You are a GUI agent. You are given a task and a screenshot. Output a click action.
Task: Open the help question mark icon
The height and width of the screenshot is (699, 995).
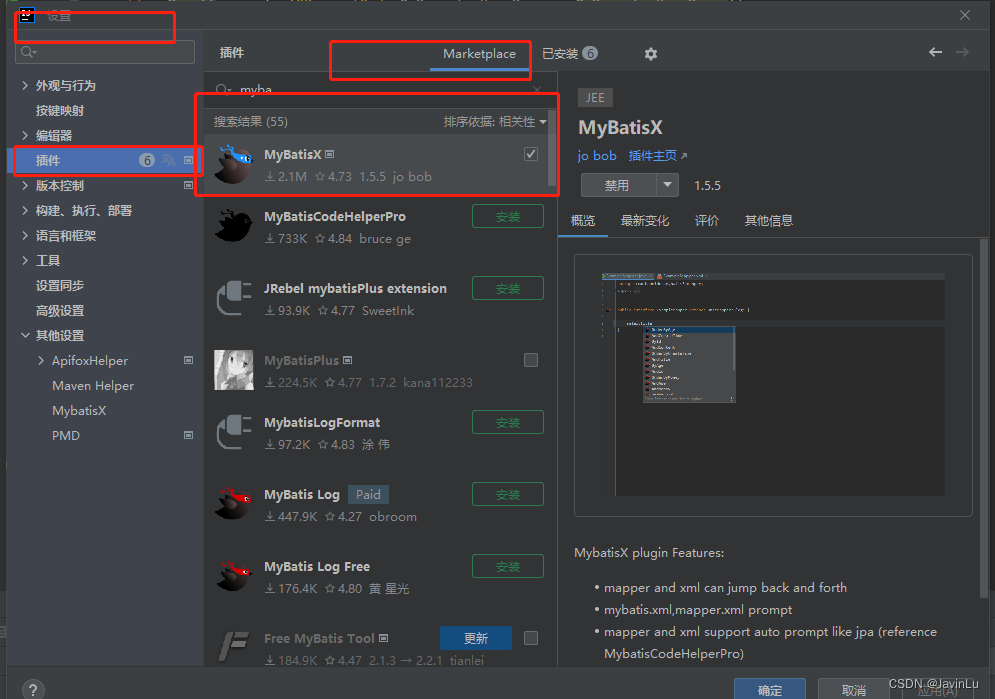click(x=33, y=689)
